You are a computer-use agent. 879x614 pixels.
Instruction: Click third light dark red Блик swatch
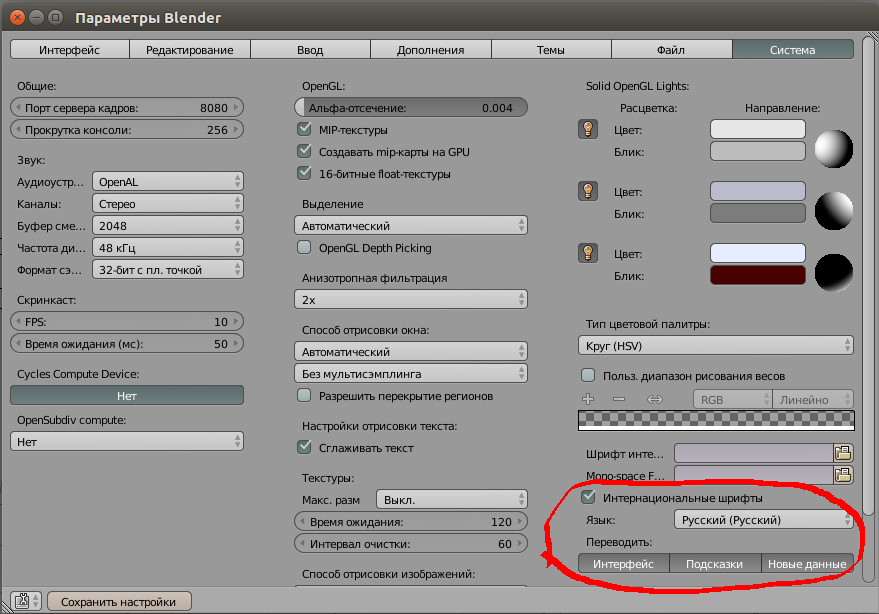tap(757, 275)
